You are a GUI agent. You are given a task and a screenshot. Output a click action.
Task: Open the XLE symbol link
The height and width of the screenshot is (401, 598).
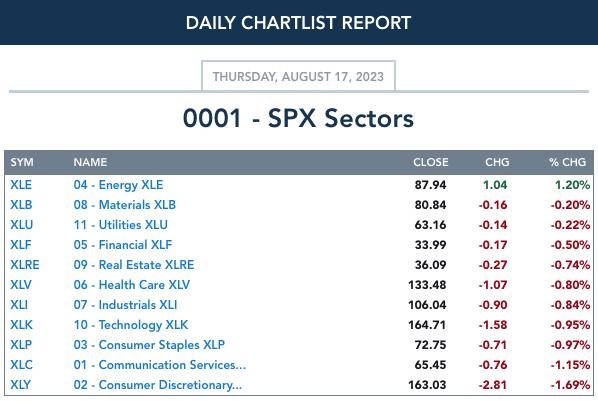[x=21, y=185]
